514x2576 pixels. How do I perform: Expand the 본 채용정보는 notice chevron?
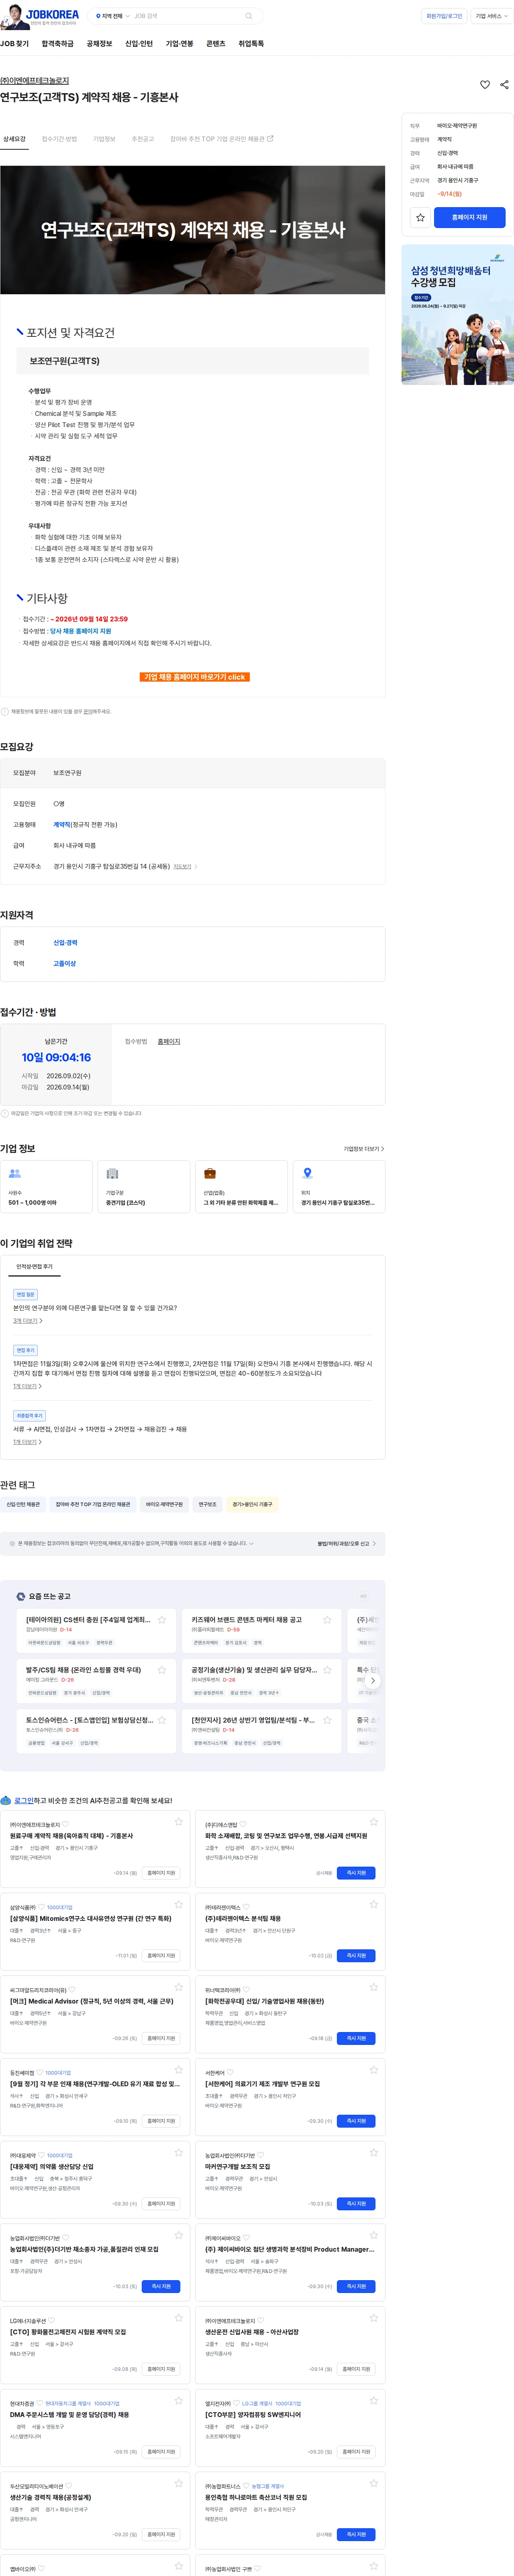click(x=251, y=1544)
